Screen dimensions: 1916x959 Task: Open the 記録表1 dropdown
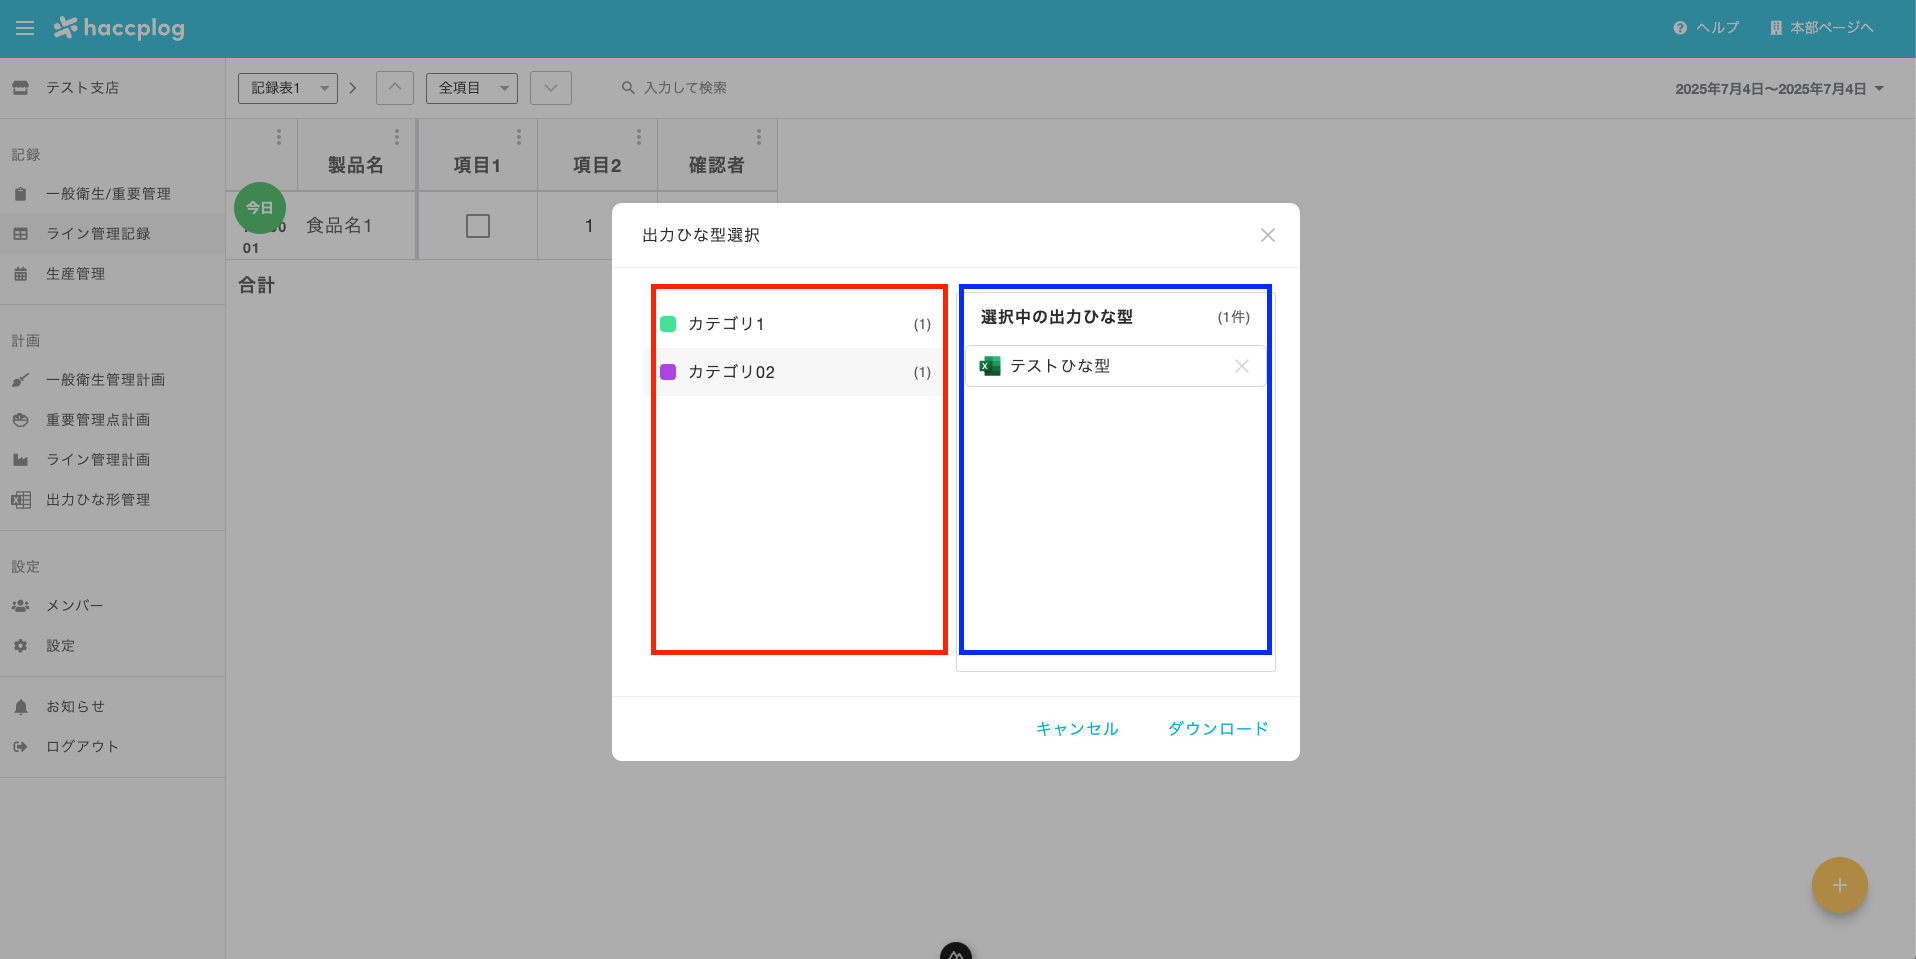tap(287, 88)
